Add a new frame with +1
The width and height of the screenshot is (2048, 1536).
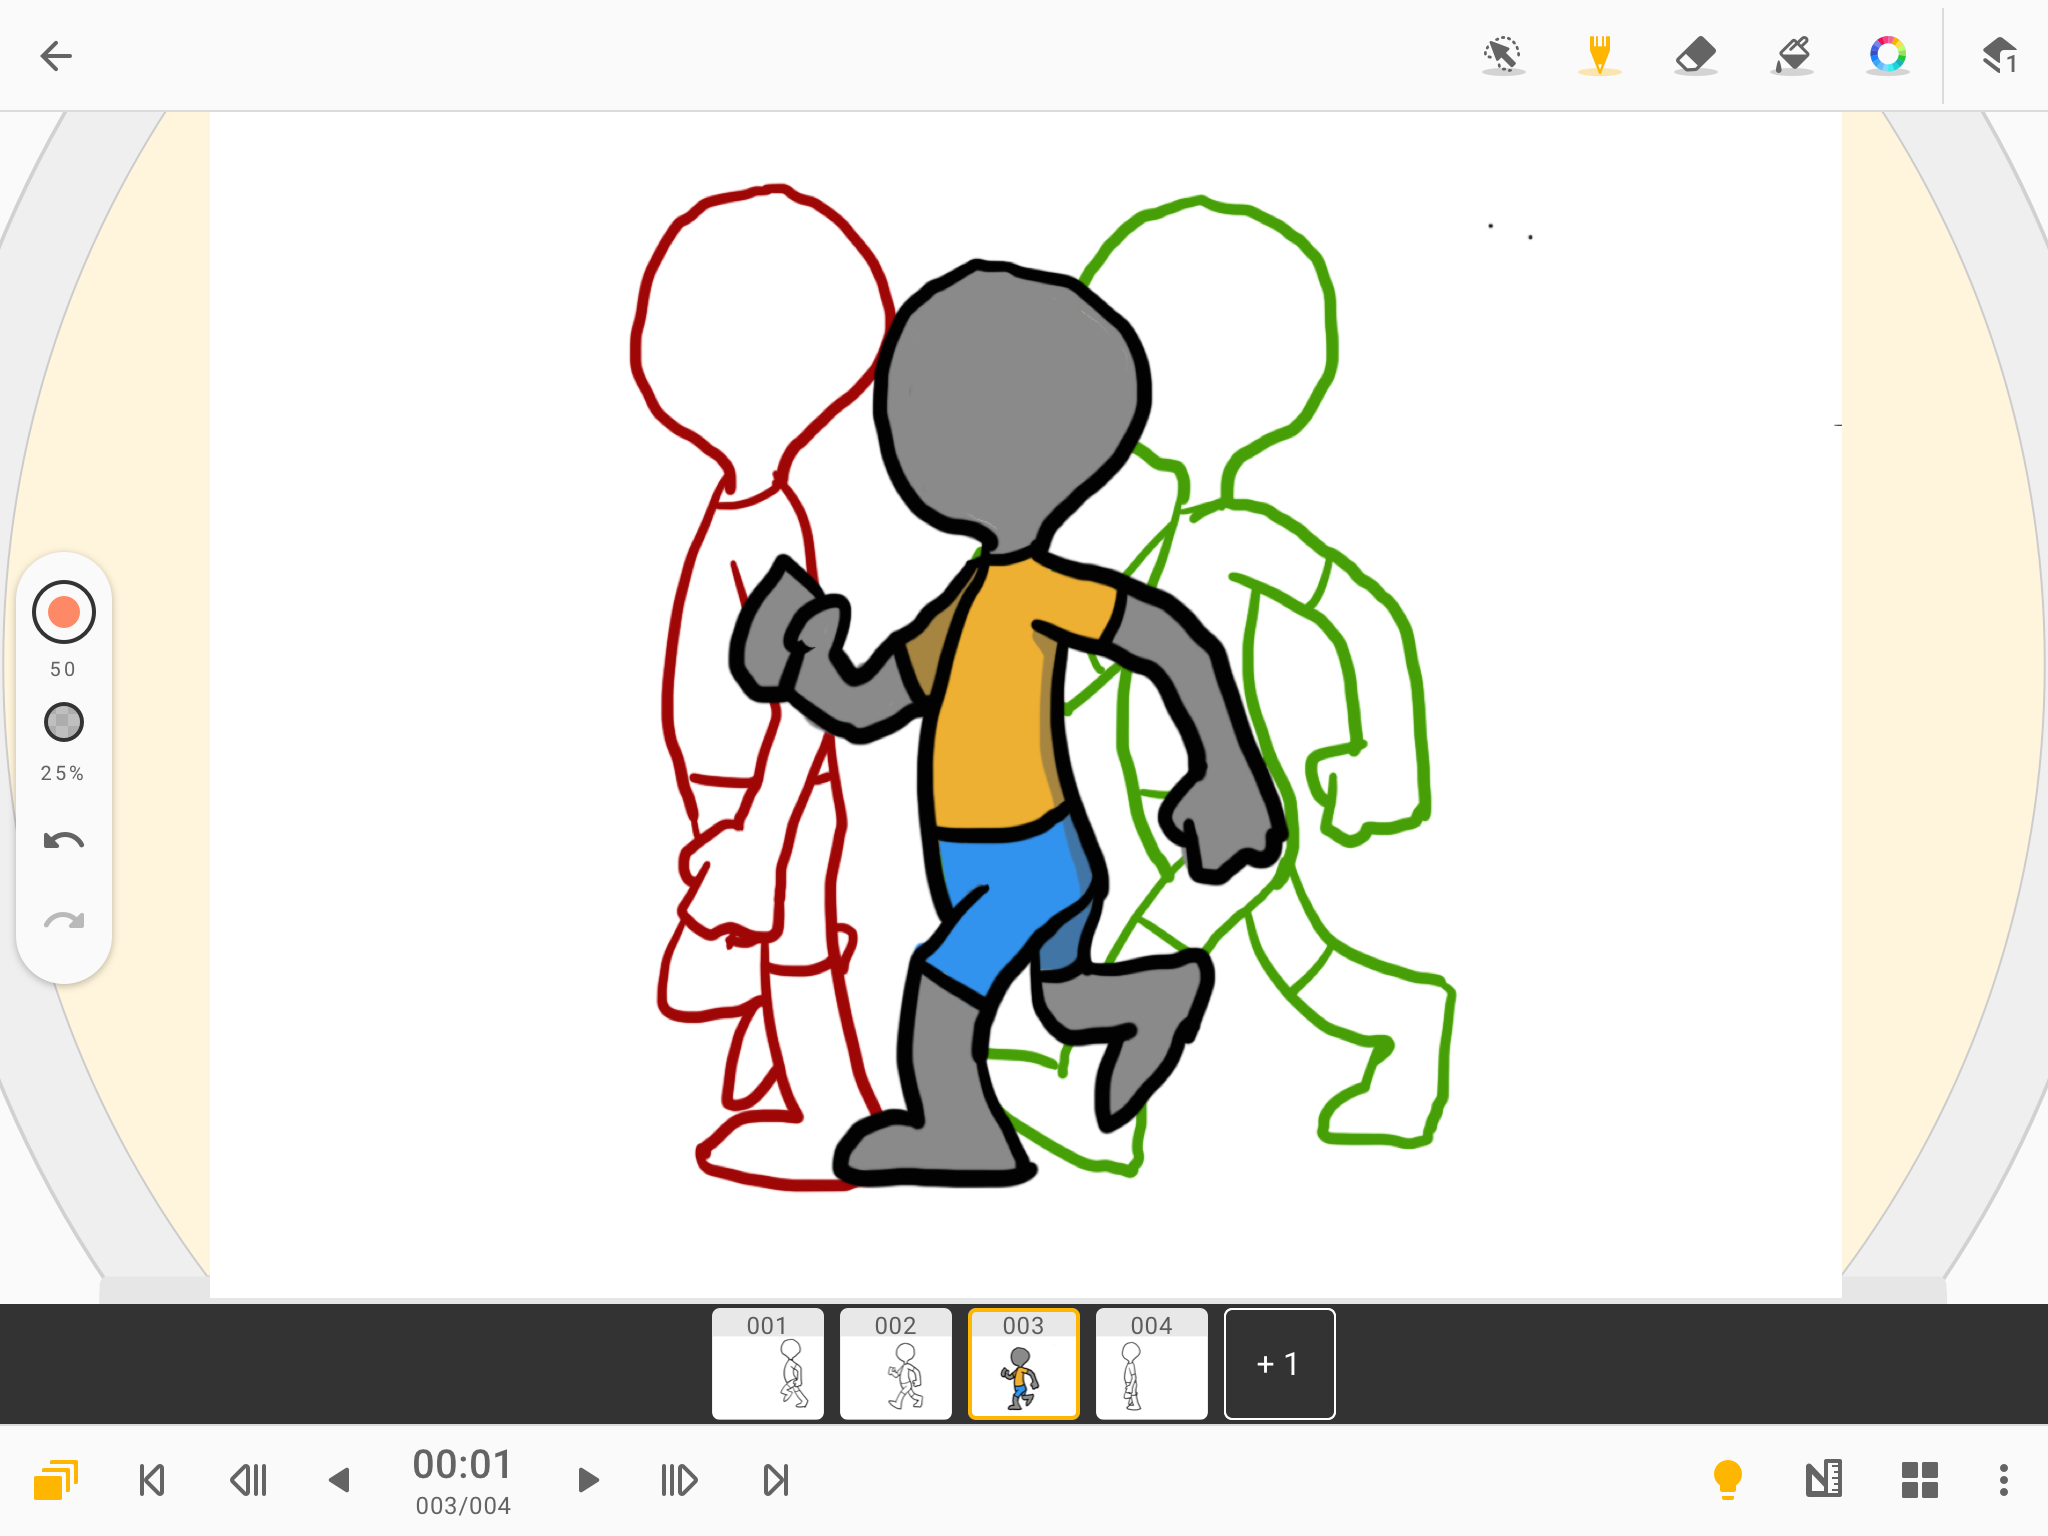1280,1364
